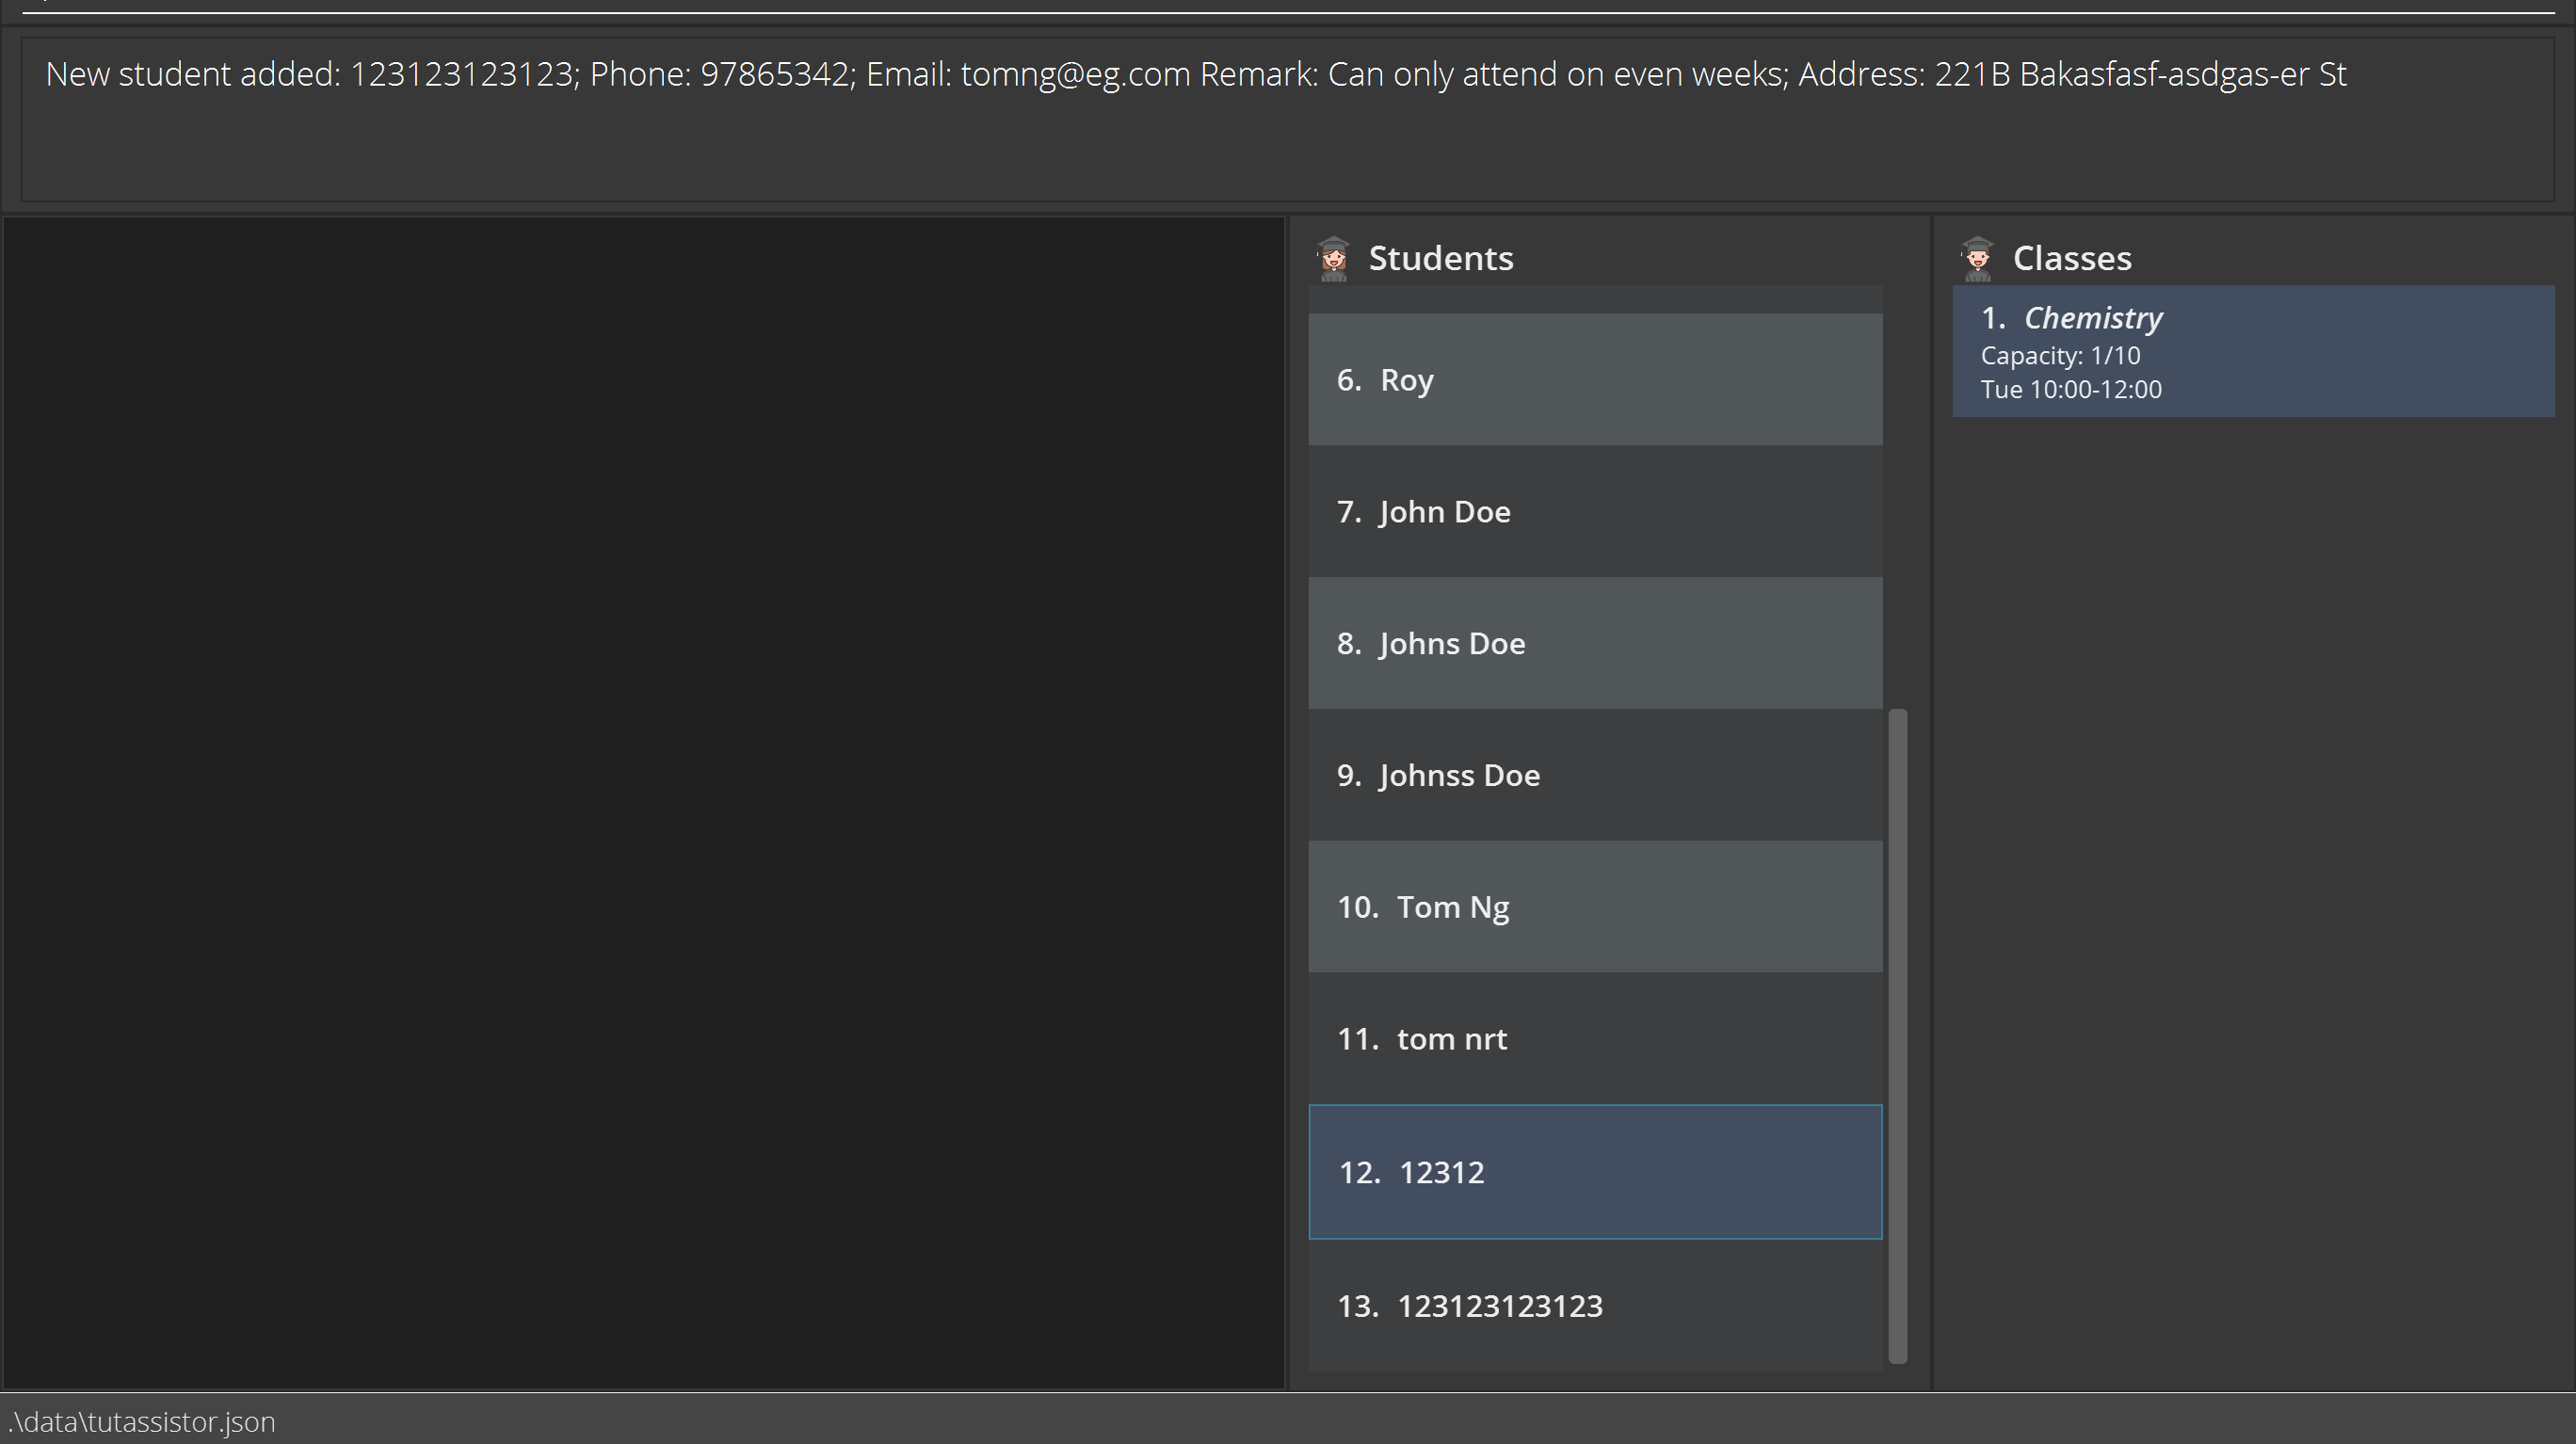Select student 7 John Doe
The image size is (2576, 1444).
pos(1594,512)
